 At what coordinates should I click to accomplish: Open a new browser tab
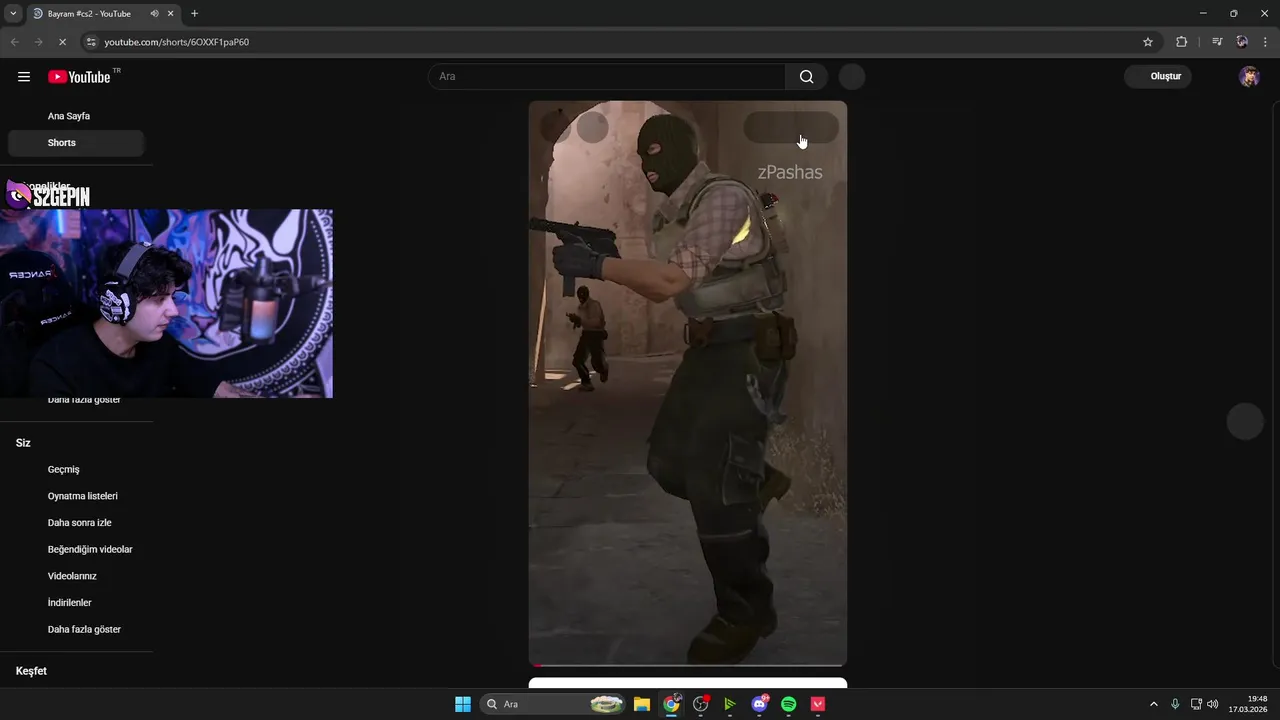[194, 14]
